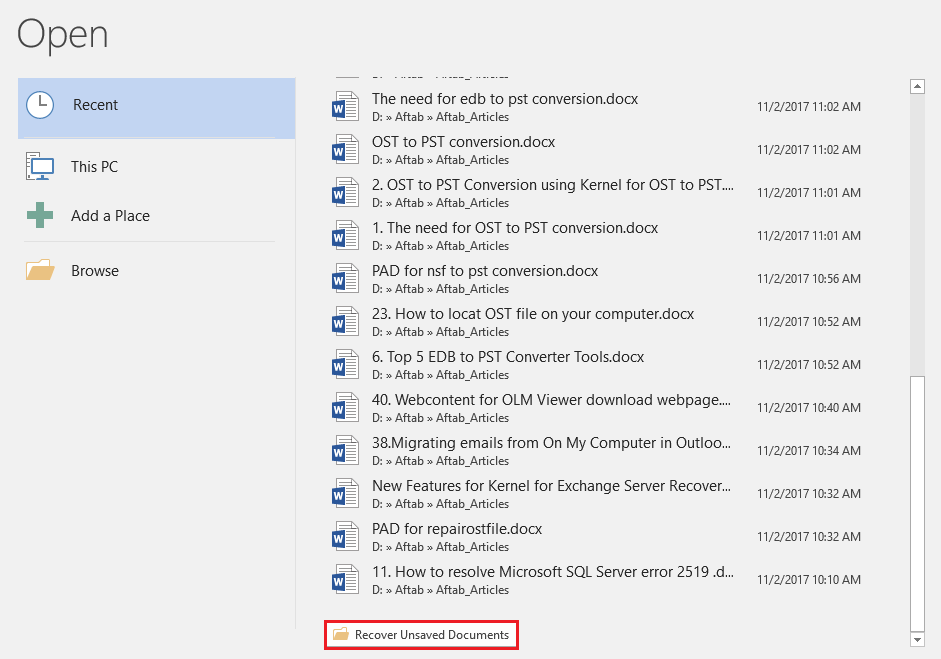Image resolution: width=941 pixels, height=659 pixels.
Task: Click path under 'OST to PST conversion.docx'
Action: pyautogui.click(x=440, y=160)
